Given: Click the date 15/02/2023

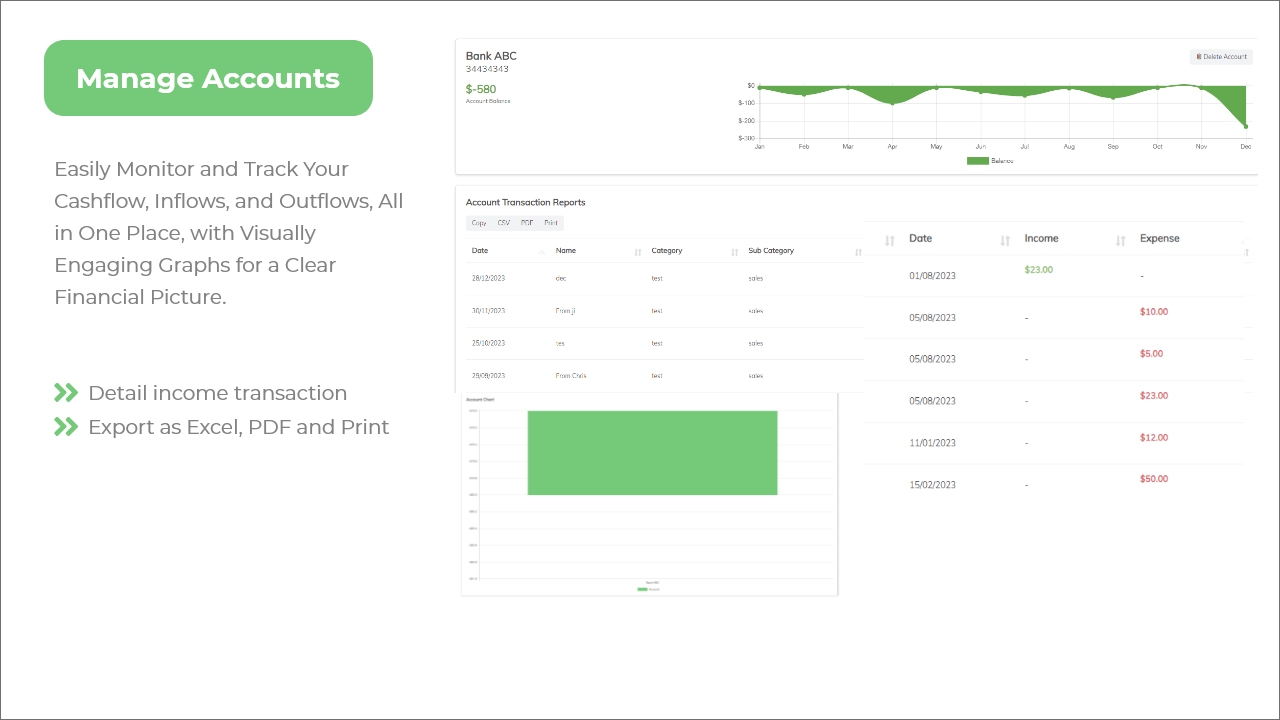Looking at the screenshot, I should point(932,485).
